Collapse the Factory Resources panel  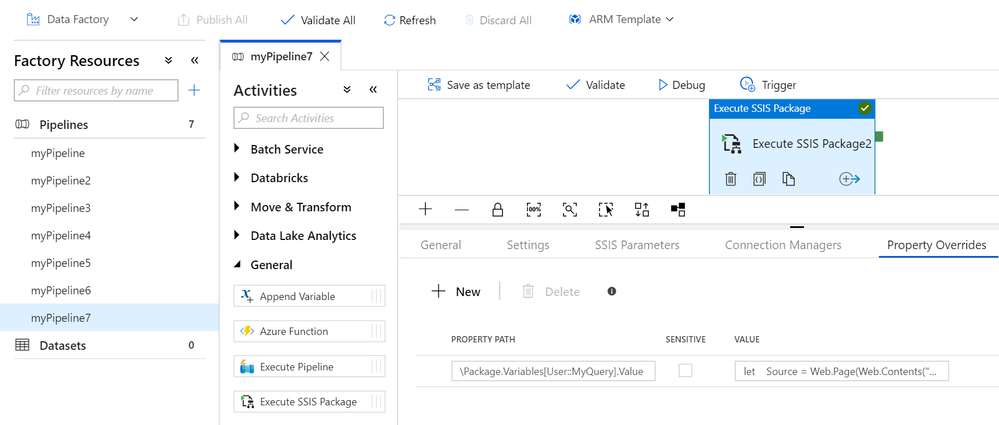coord(195,61)
